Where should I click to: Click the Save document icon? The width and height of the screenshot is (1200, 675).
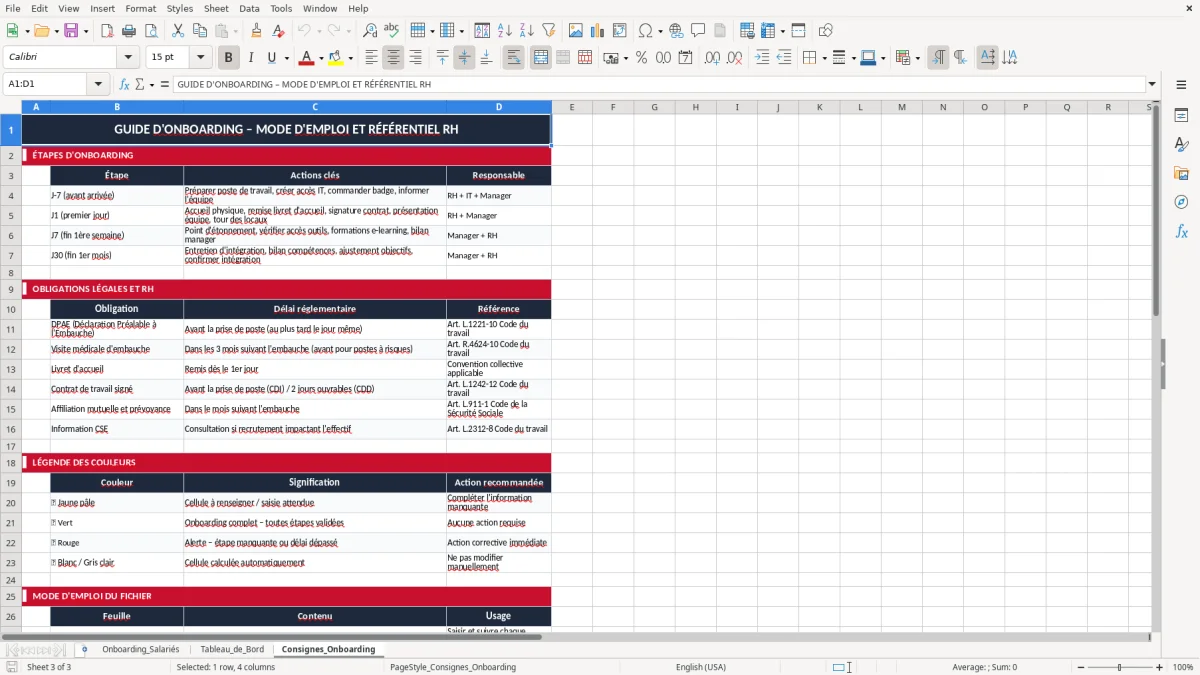tap(71, 31)
